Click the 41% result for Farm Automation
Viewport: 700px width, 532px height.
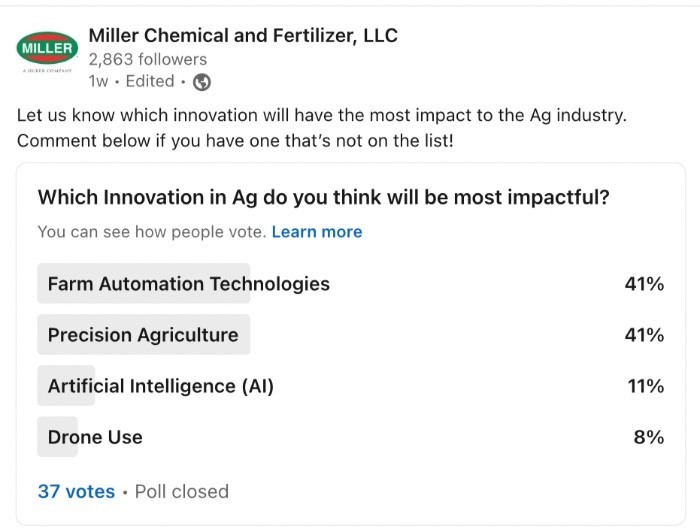point(644,284)
